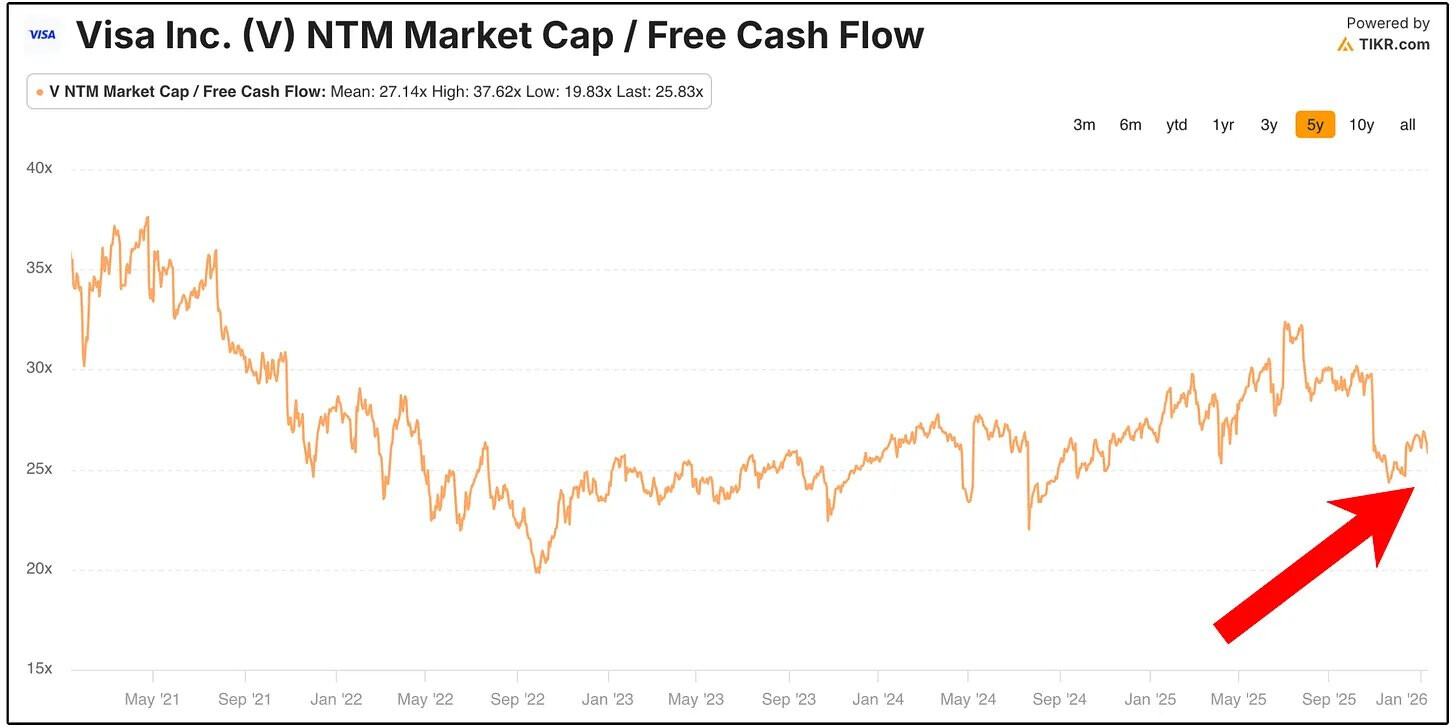This screenshot has width=1456, height=727.
Task: Click the Sep '22 x-axis label
Action: click(516, 700)
